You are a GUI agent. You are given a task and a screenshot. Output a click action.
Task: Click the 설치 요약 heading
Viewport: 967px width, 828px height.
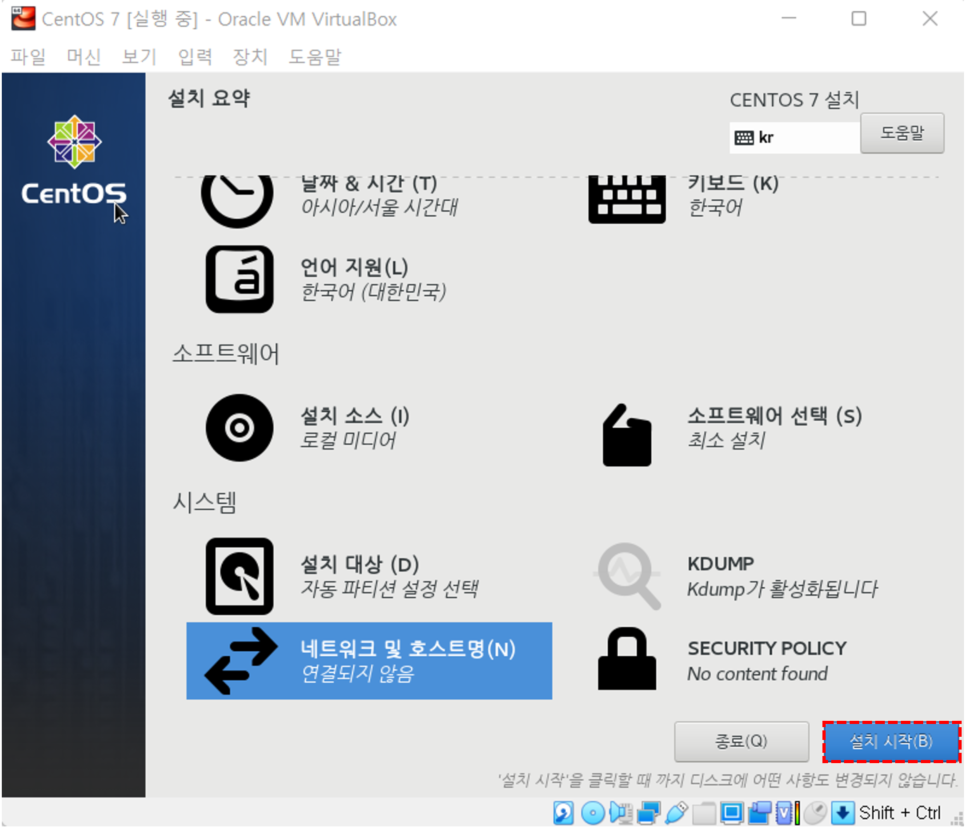[209, 97]
